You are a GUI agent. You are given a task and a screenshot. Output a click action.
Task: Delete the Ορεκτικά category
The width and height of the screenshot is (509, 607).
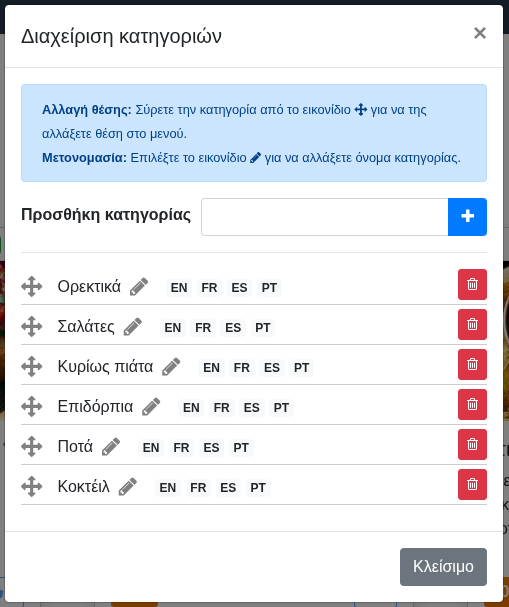click(472, 285)
